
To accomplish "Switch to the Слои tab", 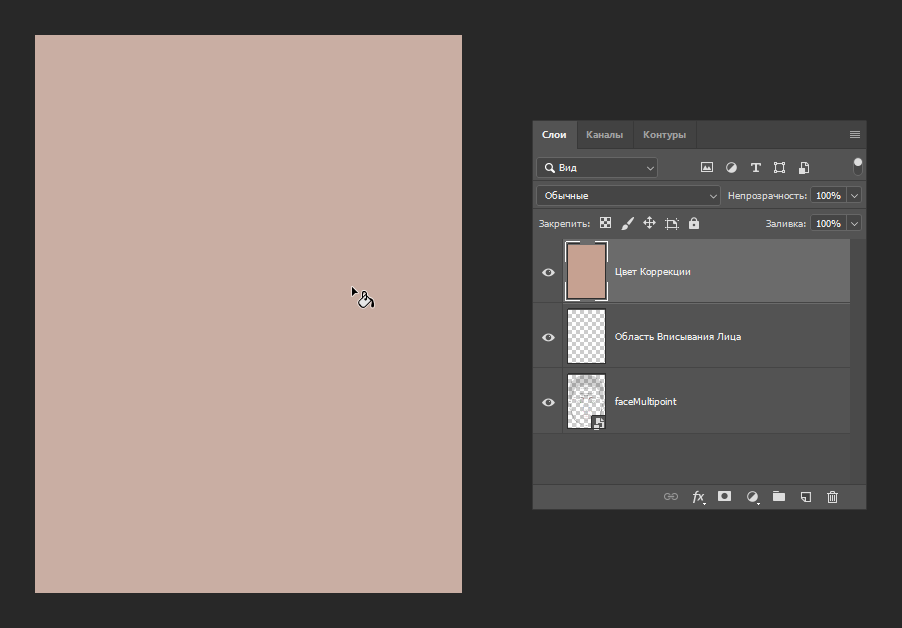I will pyautogui.click(x=554, y=135).
